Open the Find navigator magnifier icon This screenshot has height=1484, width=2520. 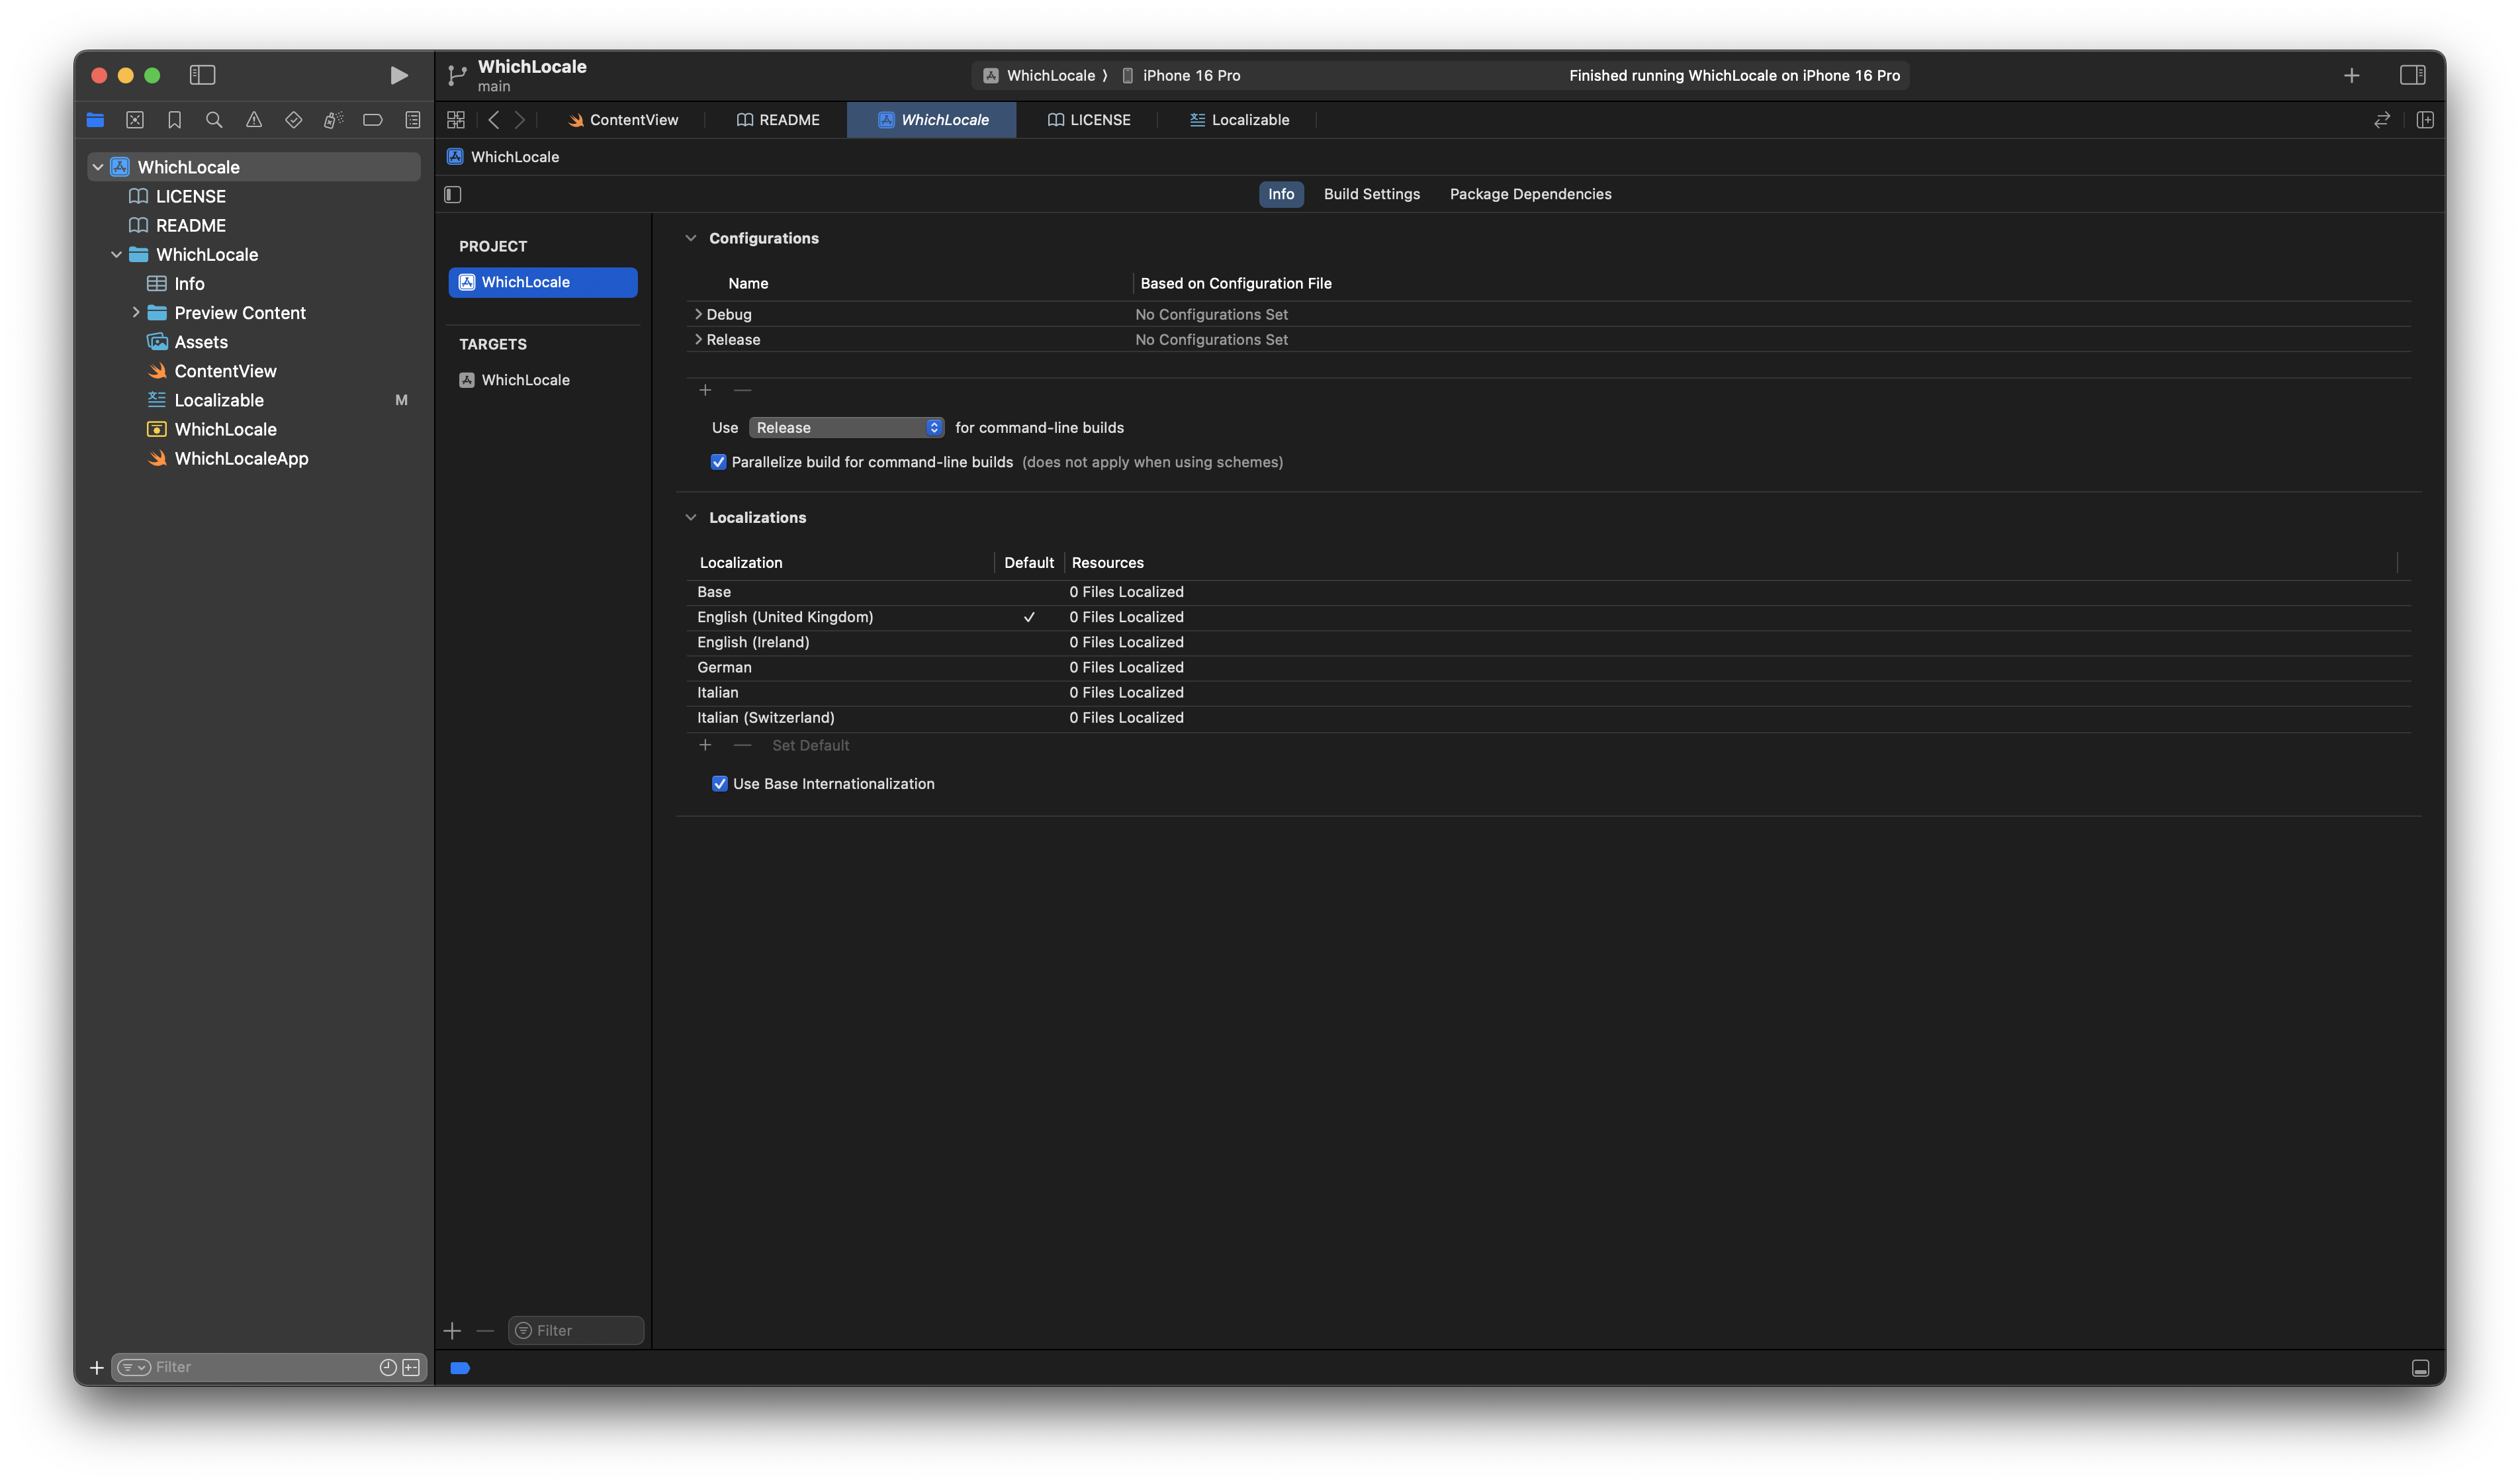[214, 120]
